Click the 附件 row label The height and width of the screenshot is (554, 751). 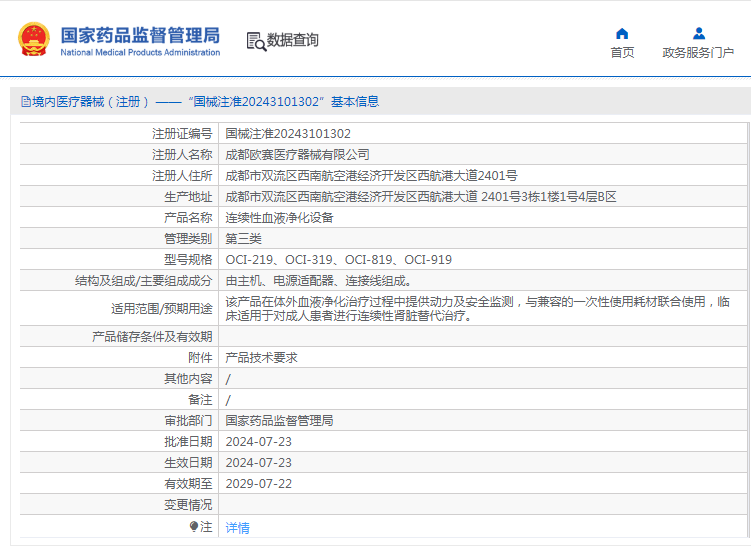pyautogui.click(x=200, y=358)
